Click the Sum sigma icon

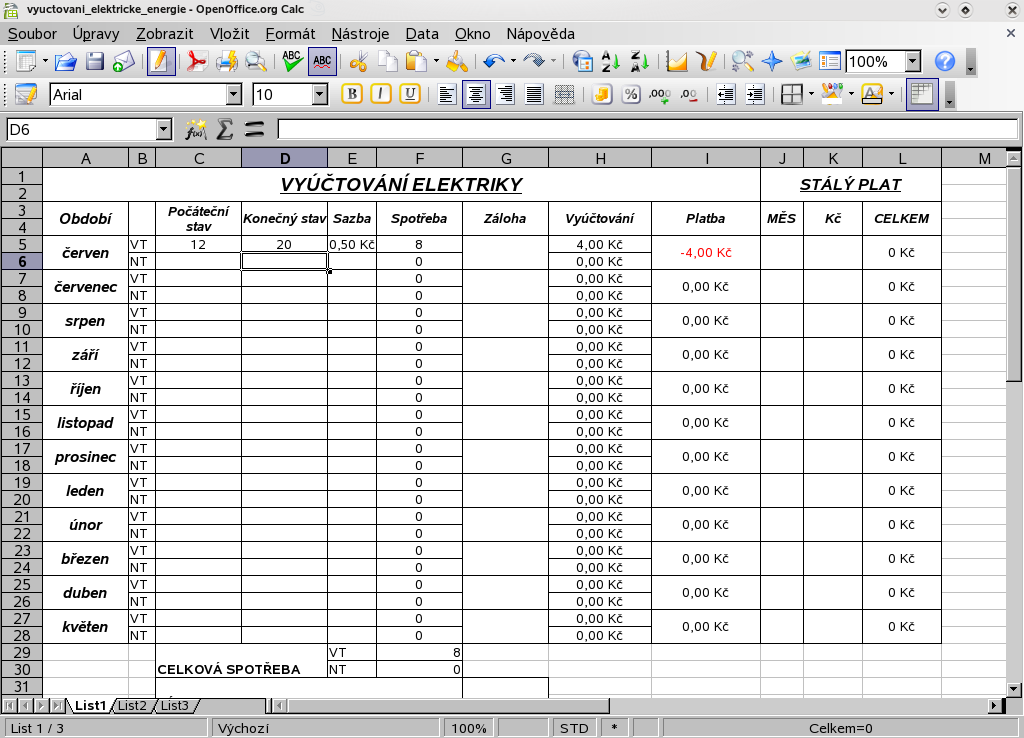coord(225,129)
